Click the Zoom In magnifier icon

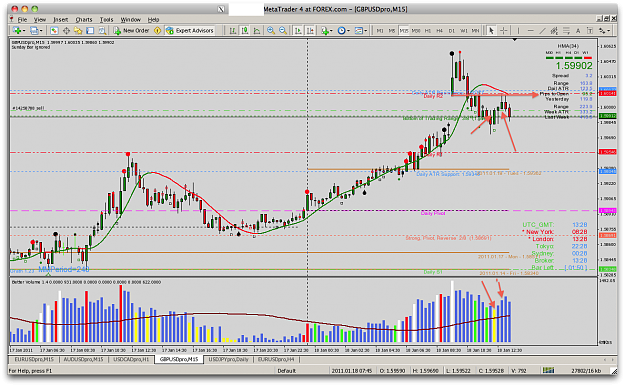271,31
